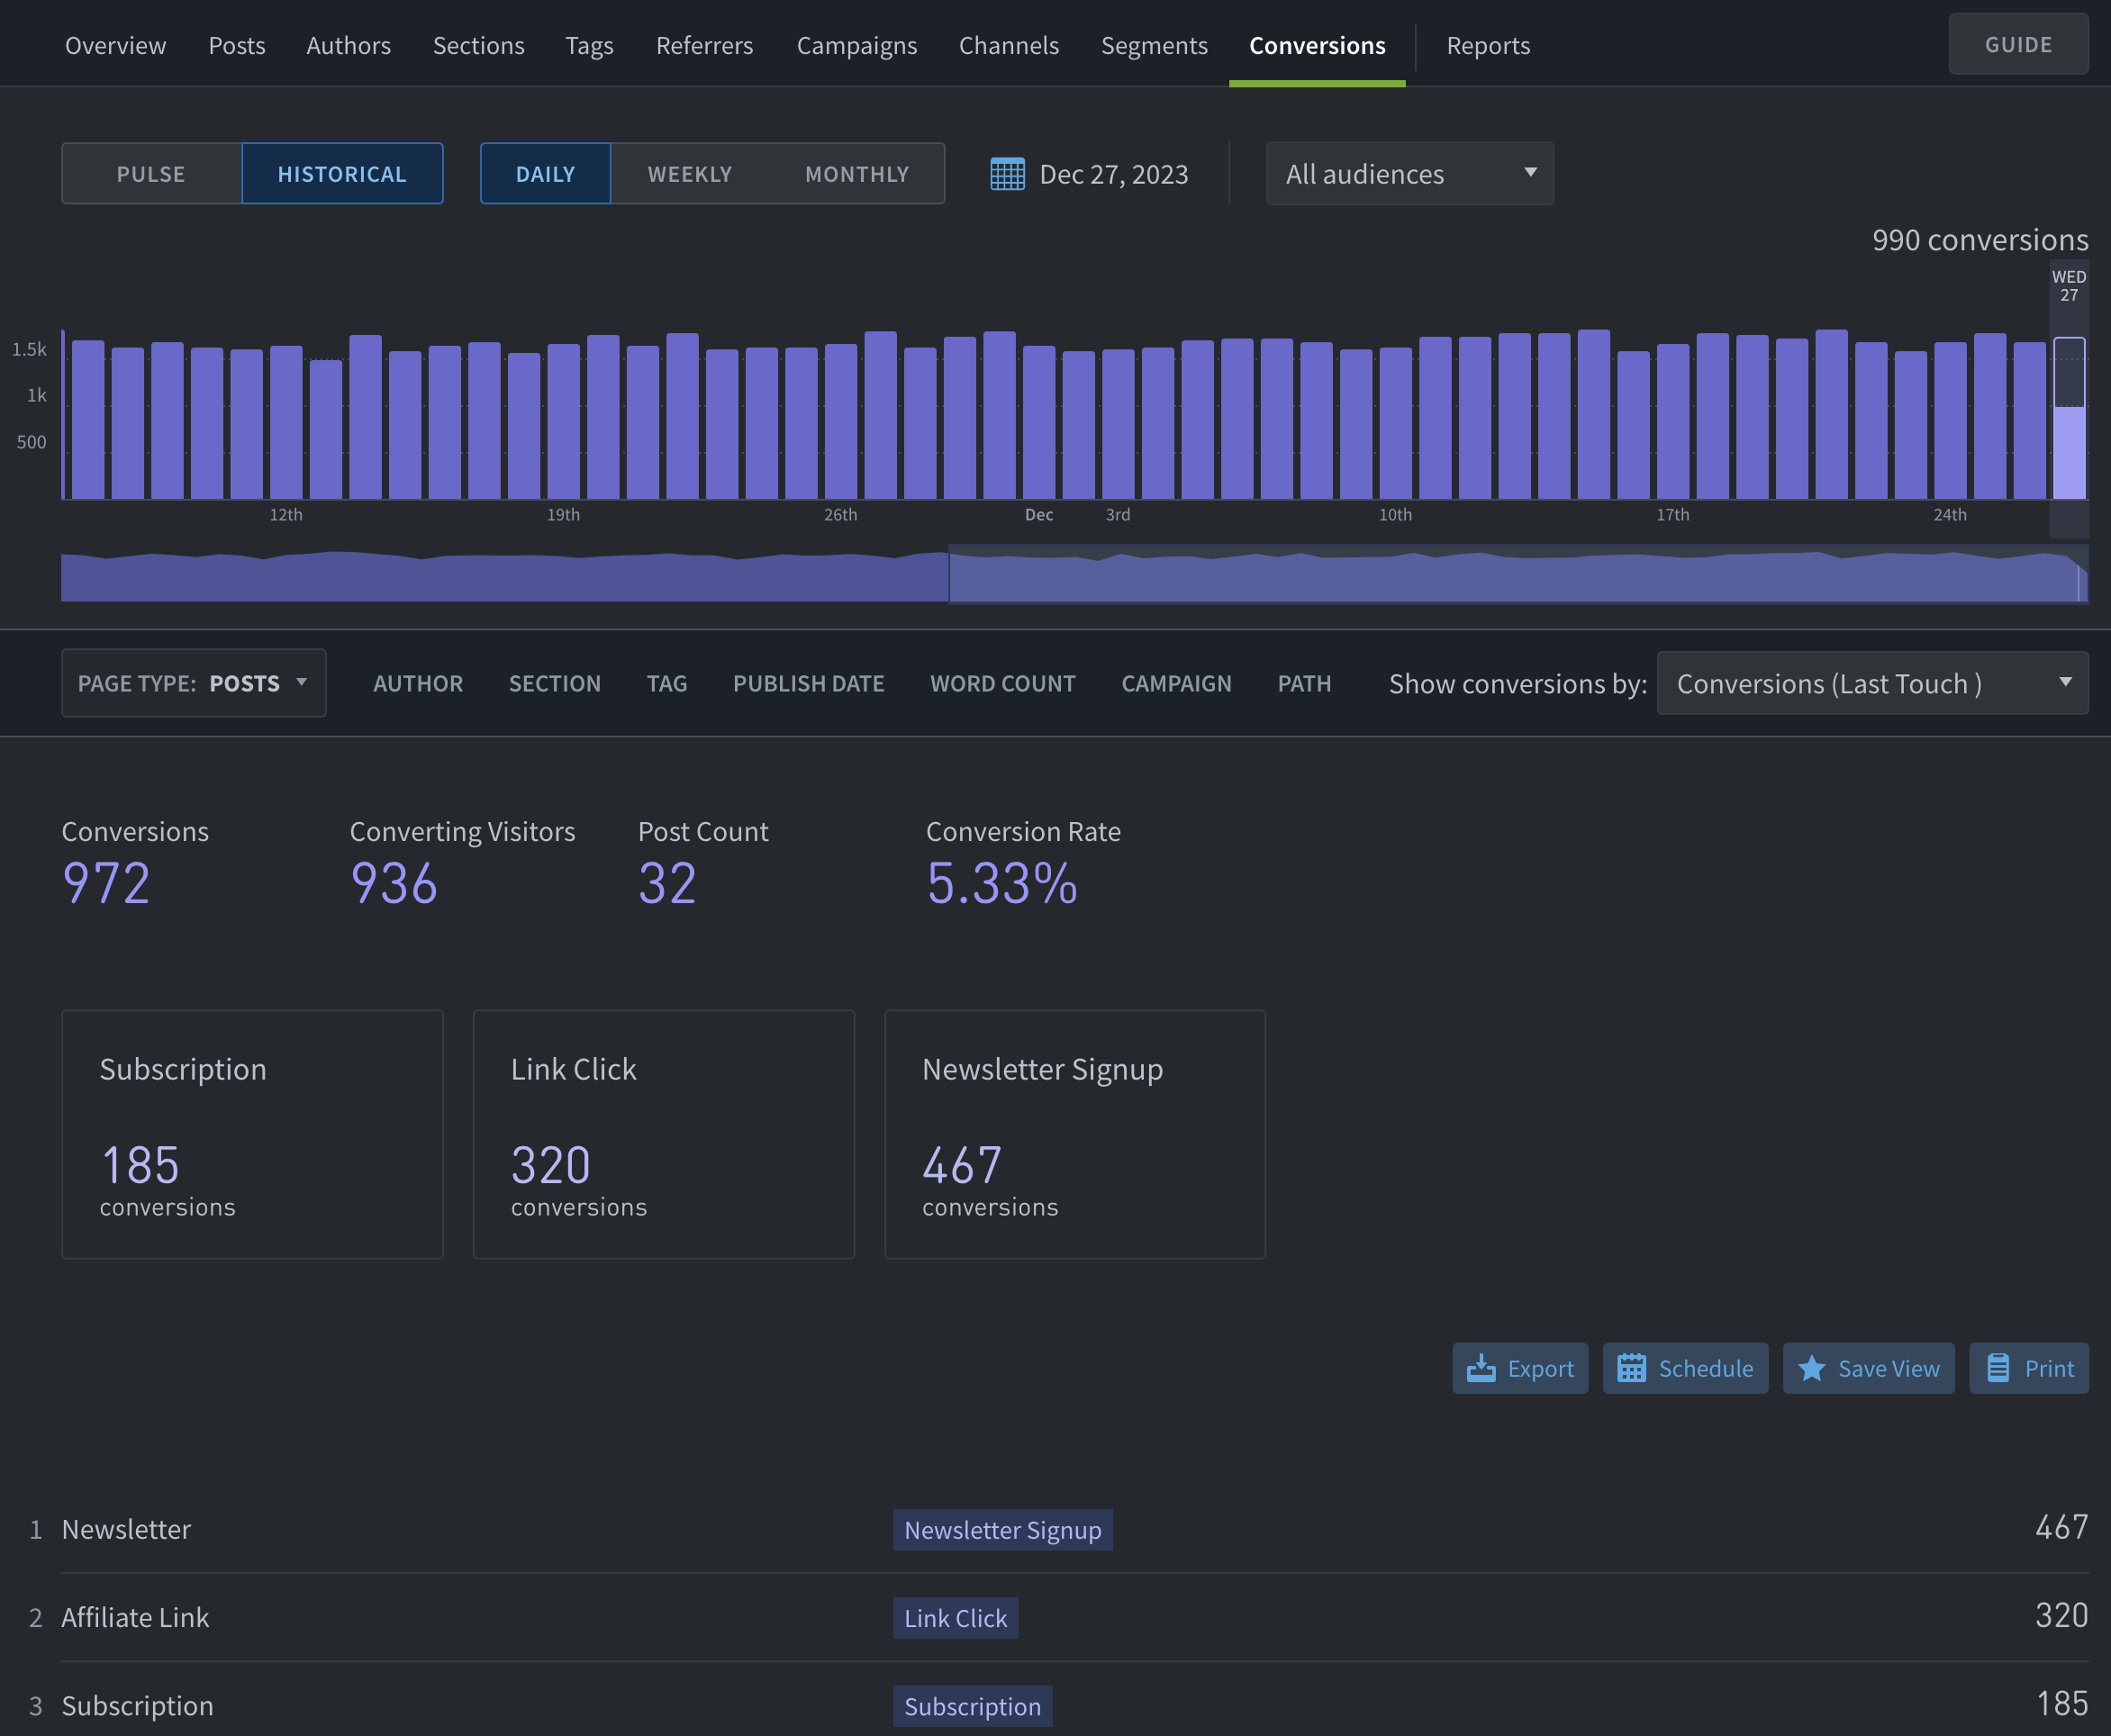Open the All audiences dropdown
The width and height of the screenshot is (2111, 1736).
point(1408,173)
